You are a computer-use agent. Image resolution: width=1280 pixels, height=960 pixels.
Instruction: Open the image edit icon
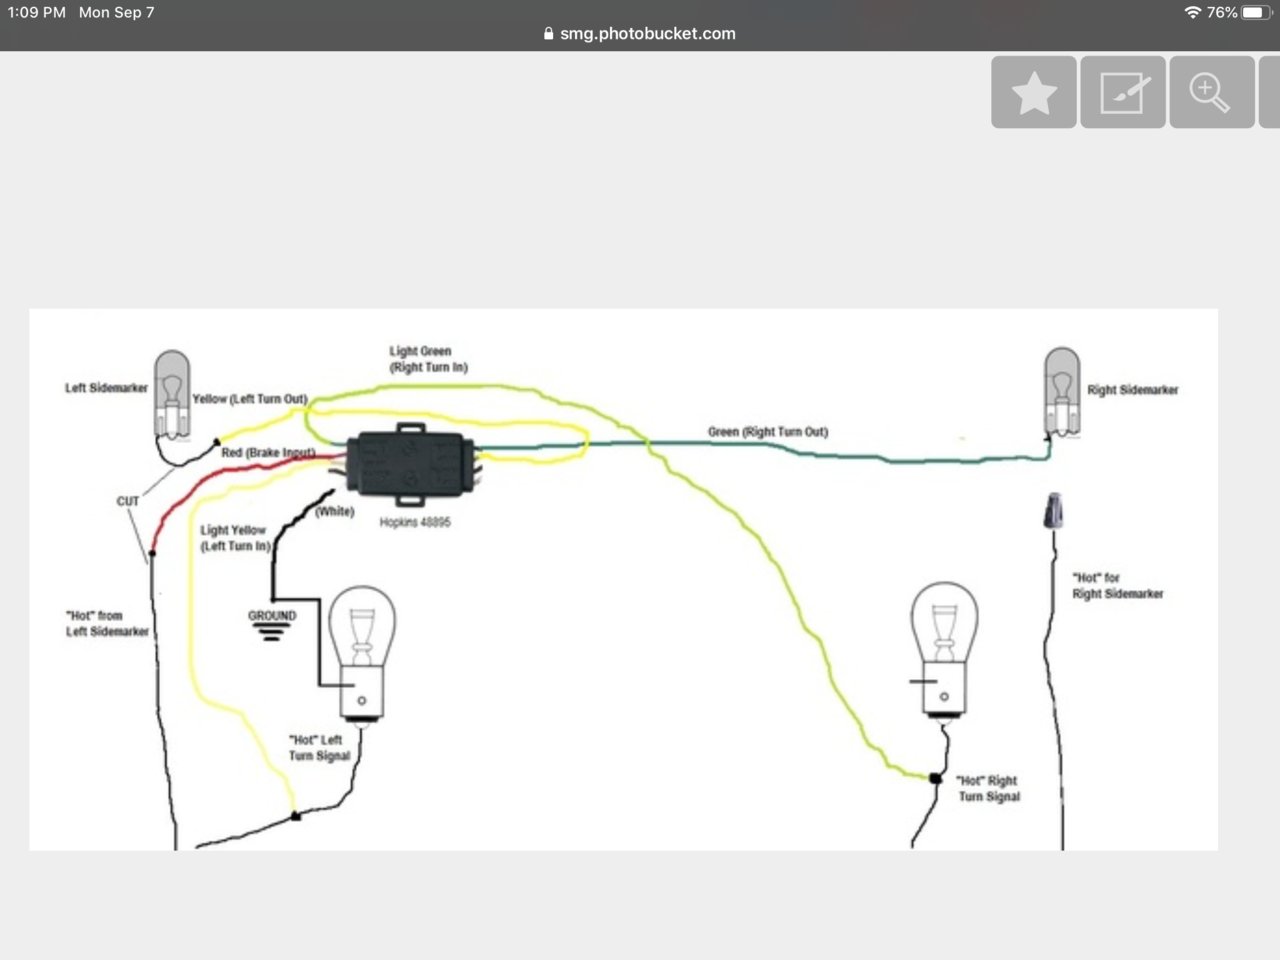pyautogui.click(x=1123, y=92)
